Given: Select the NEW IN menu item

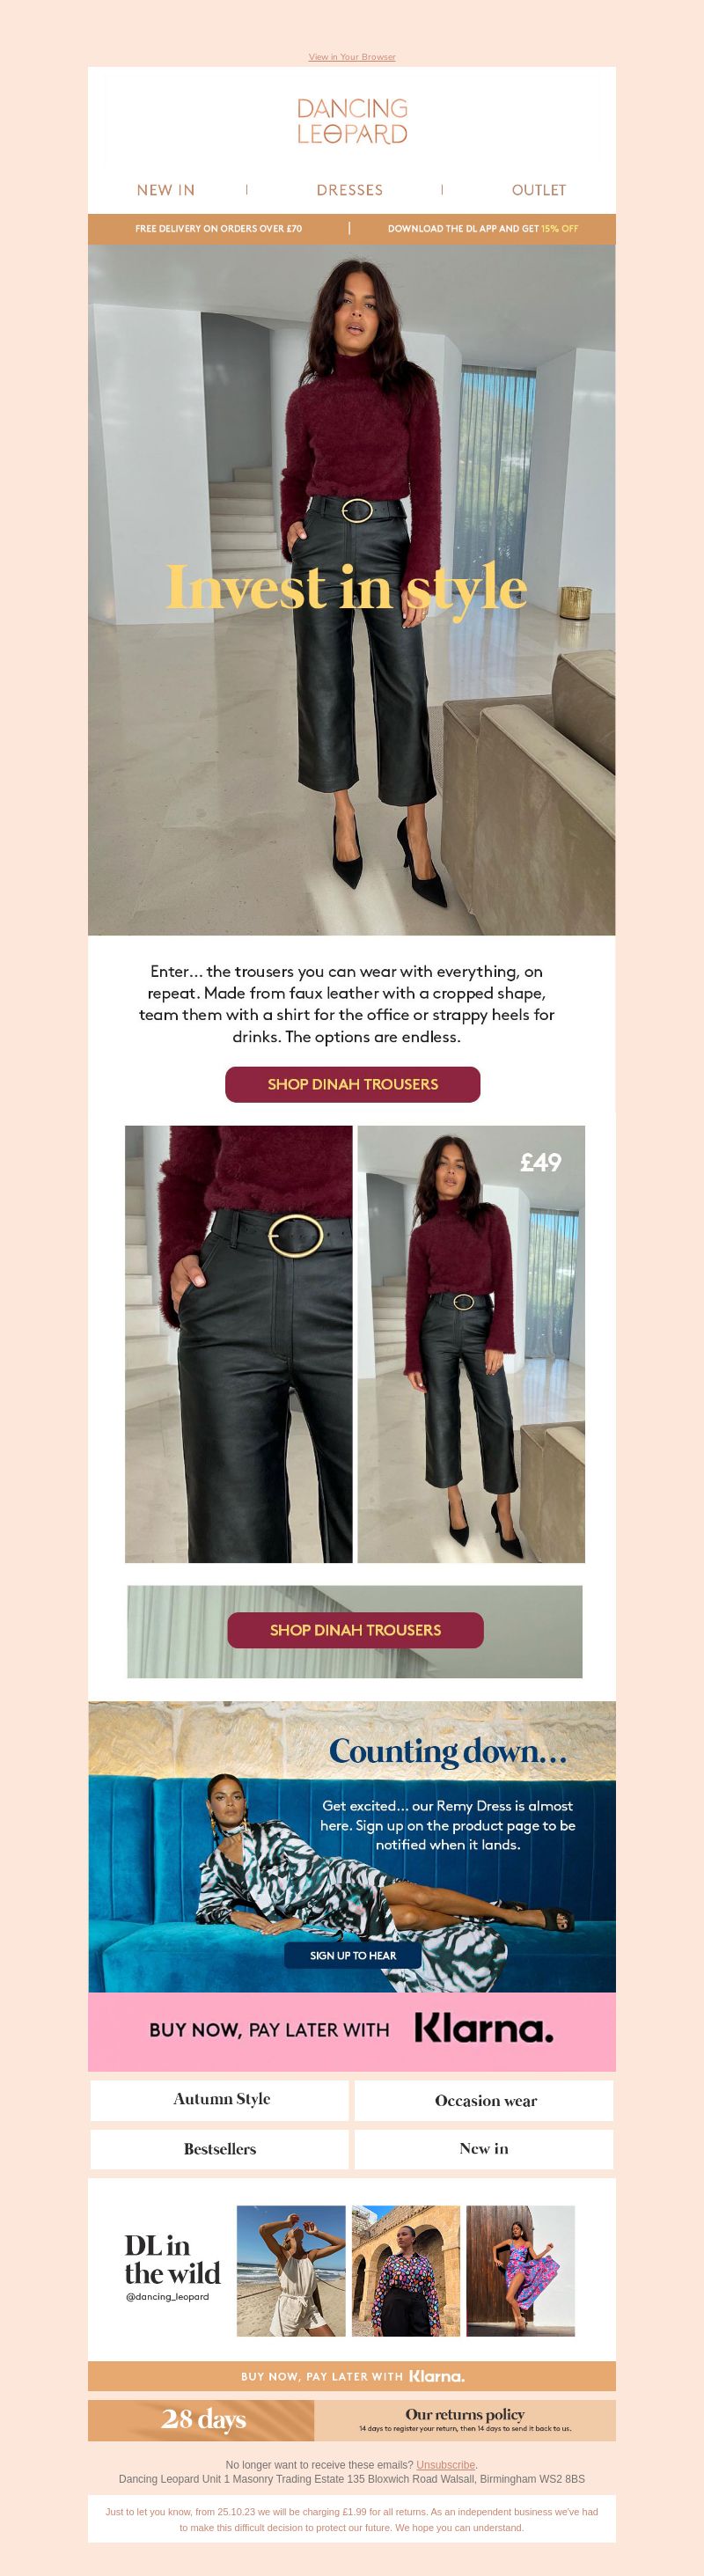Looking at the screenshot, I should tap(166, 190).
